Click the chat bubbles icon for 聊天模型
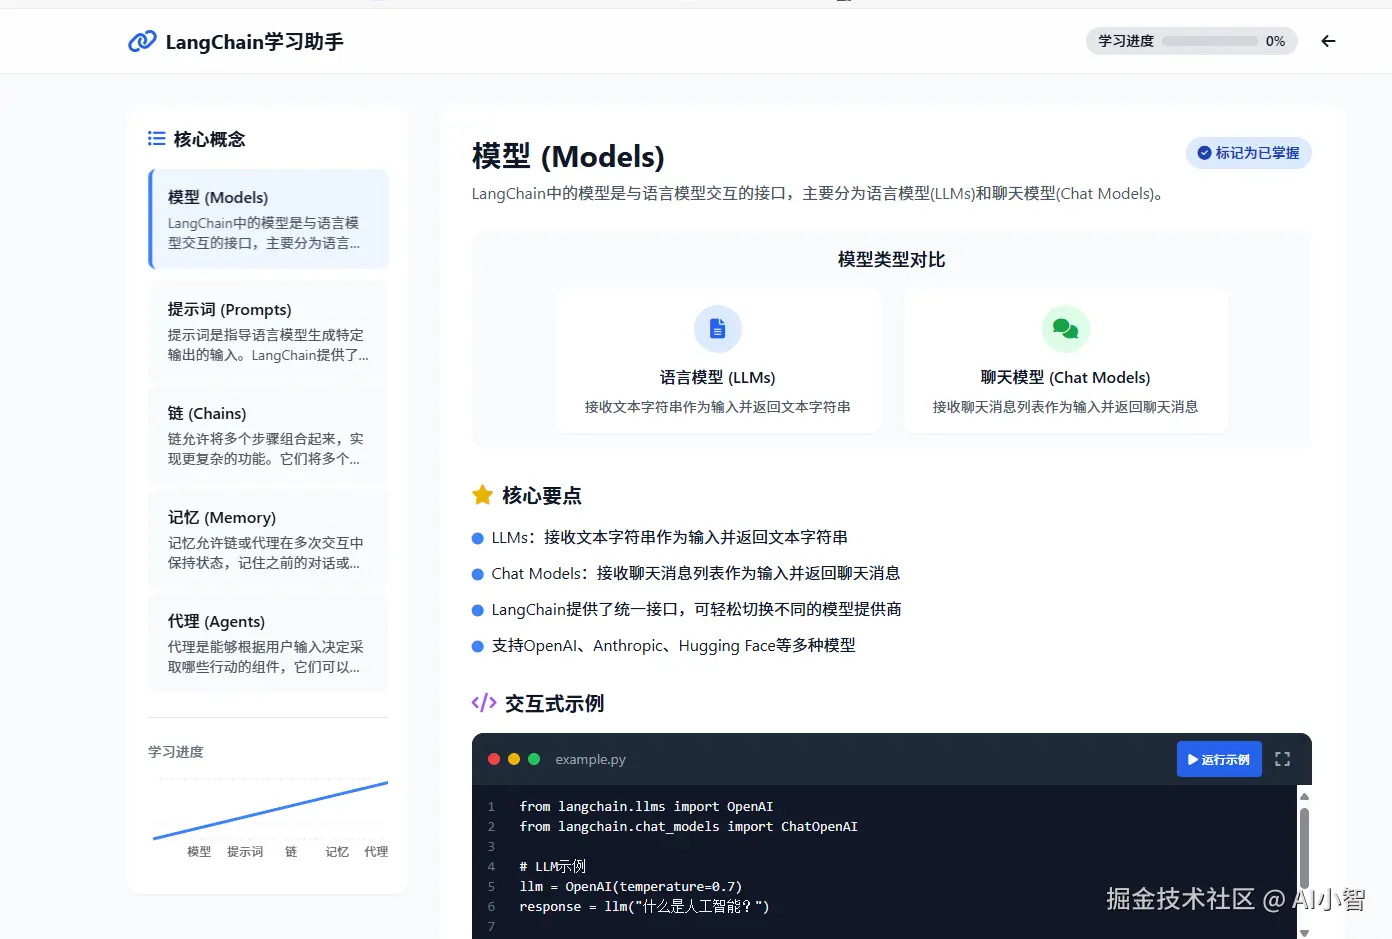The image size is (1392, 939). coord(1066,329)
